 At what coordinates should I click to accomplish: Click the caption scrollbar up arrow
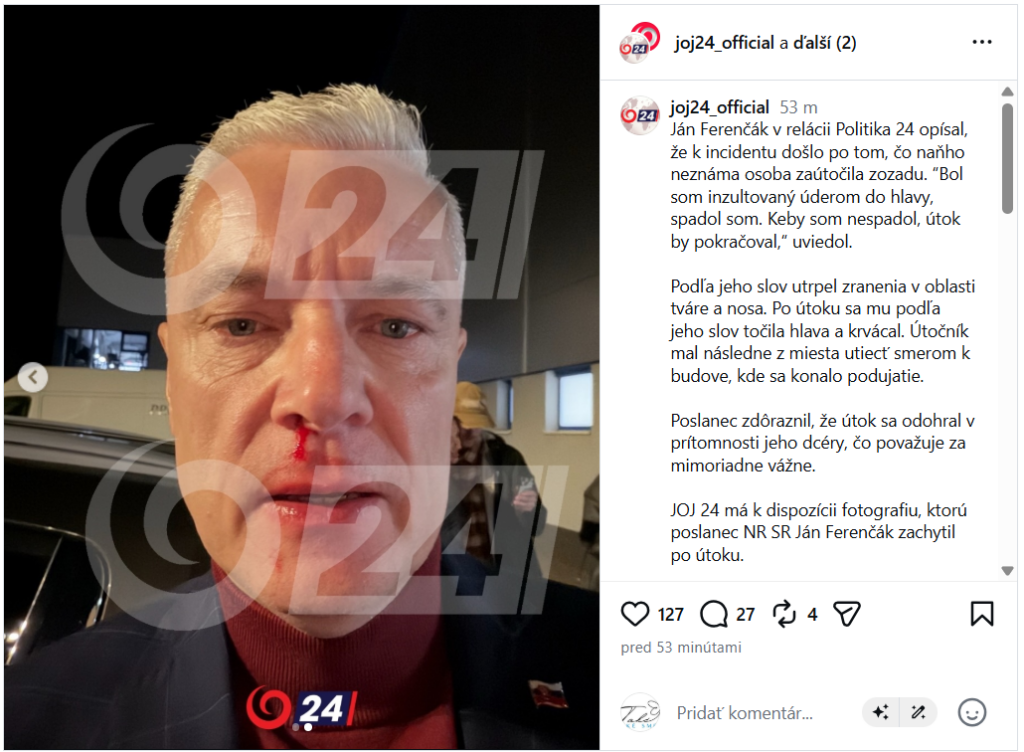[x=1007, y=92]
